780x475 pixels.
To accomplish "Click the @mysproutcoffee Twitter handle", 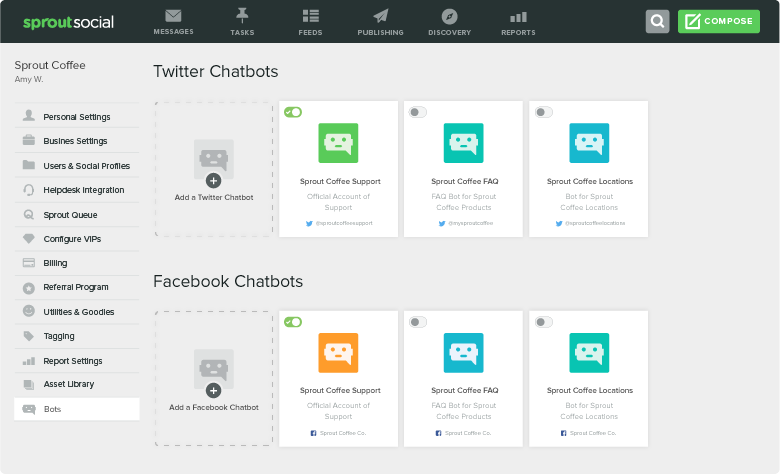I will point(471,223).
